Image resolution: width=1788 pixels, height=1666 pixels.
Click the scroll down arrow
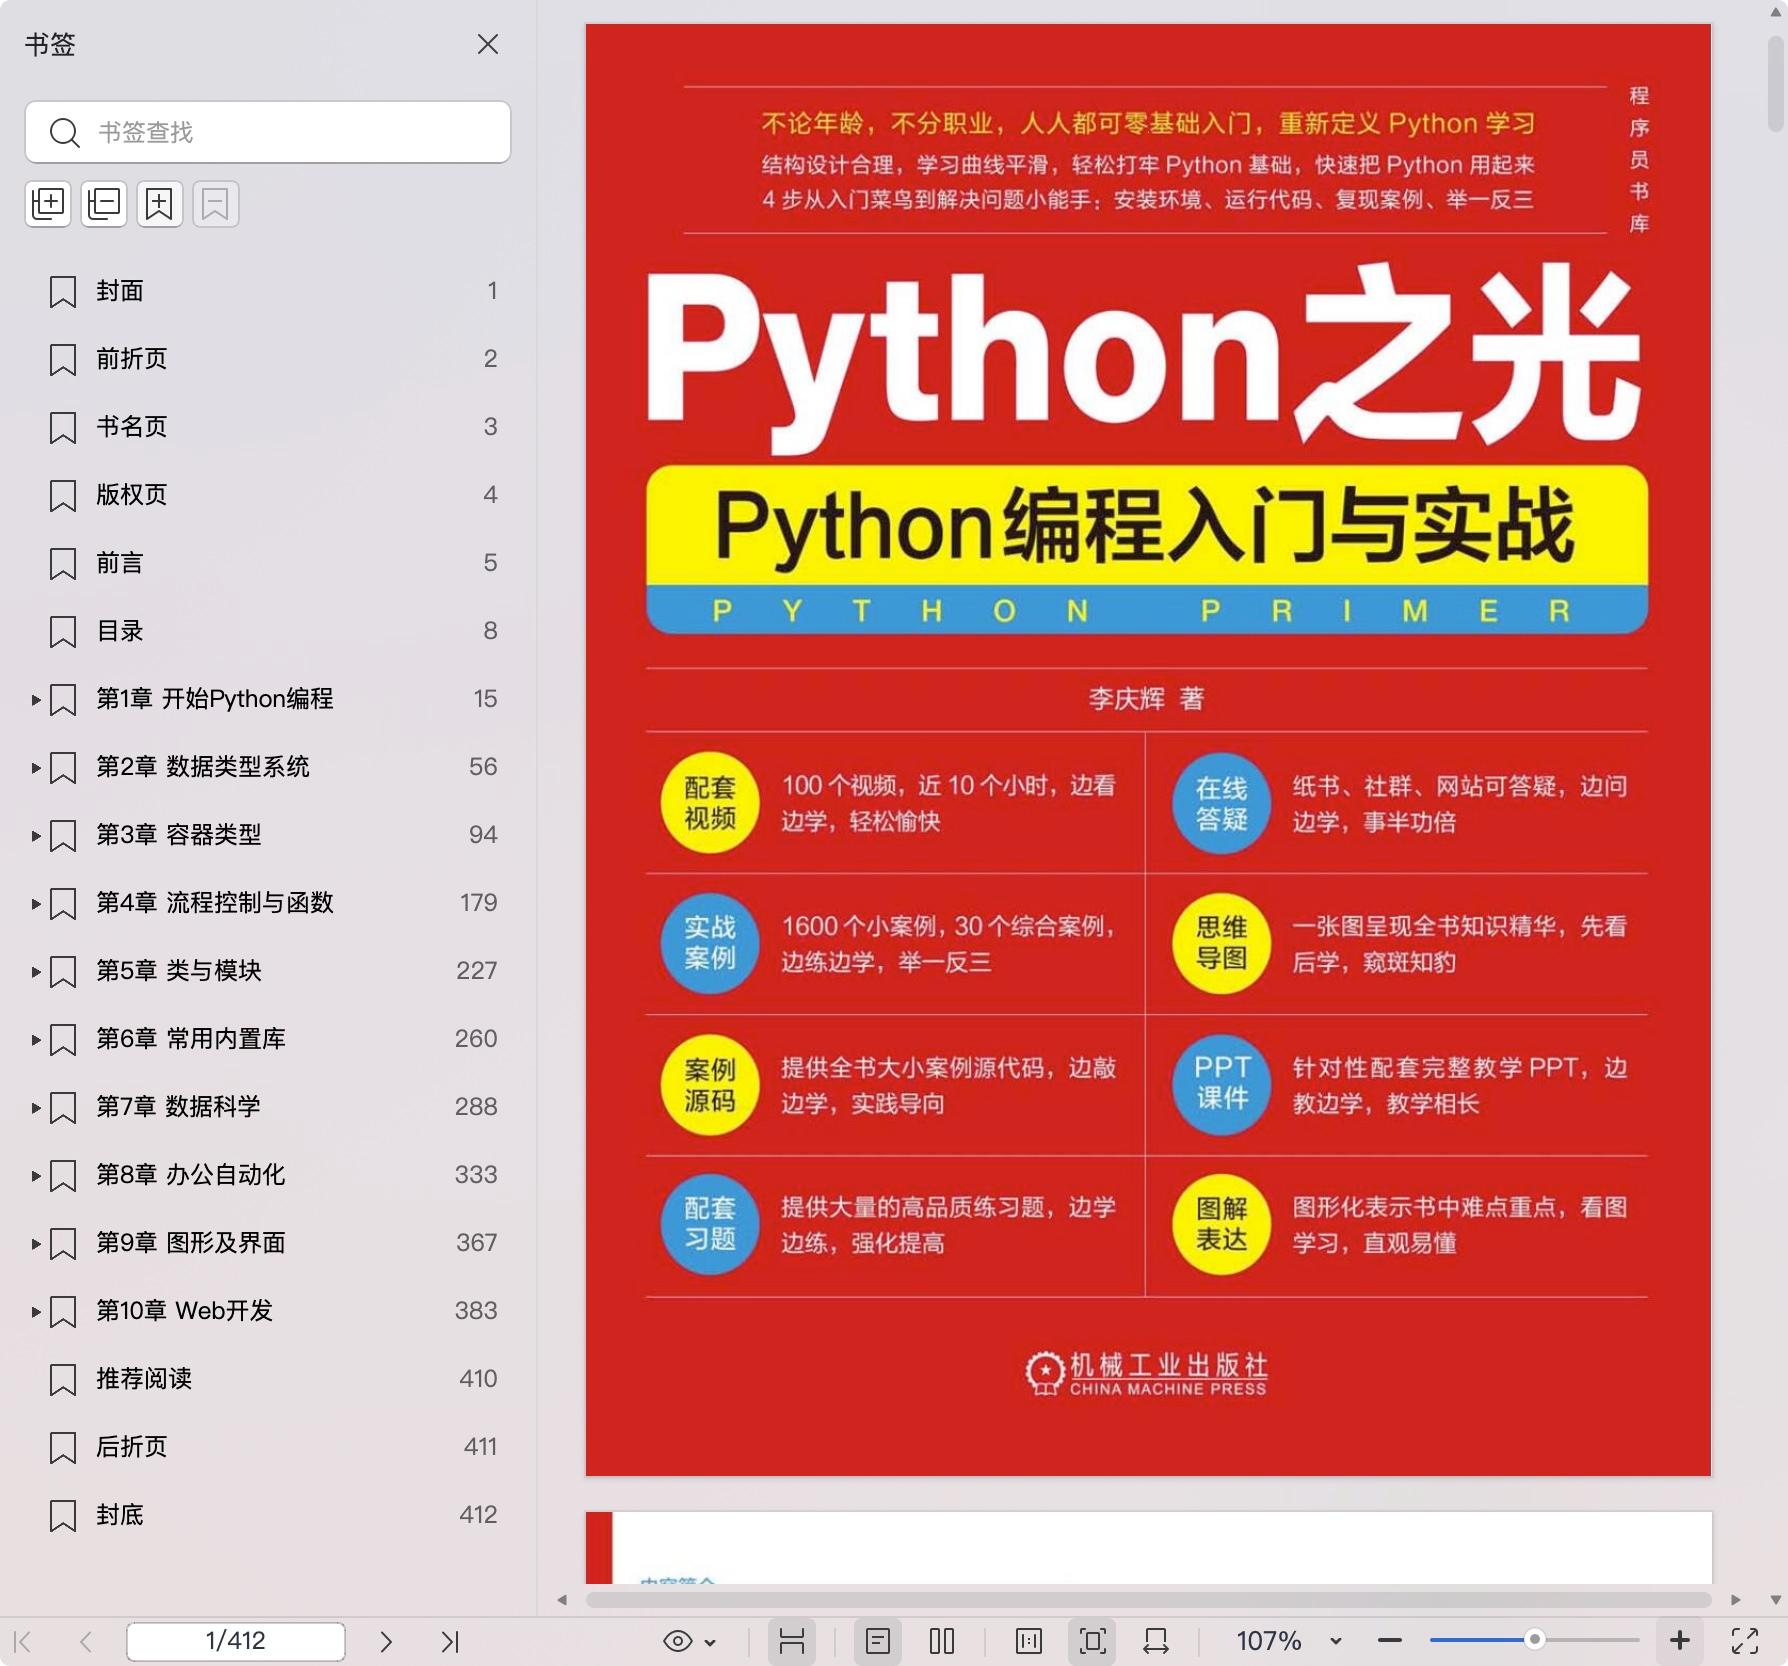coord(1776,1599)
